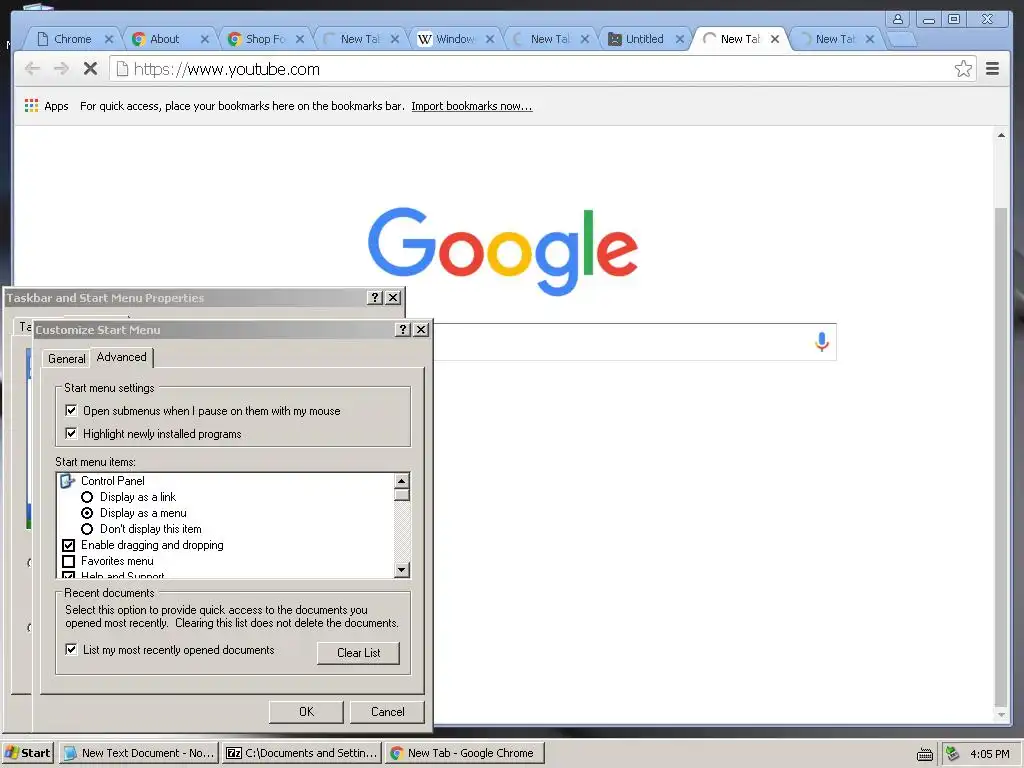The image size is (1024, 768).
Task: Switch to the 'Window' Wikipedia tab
Action: 455,39
